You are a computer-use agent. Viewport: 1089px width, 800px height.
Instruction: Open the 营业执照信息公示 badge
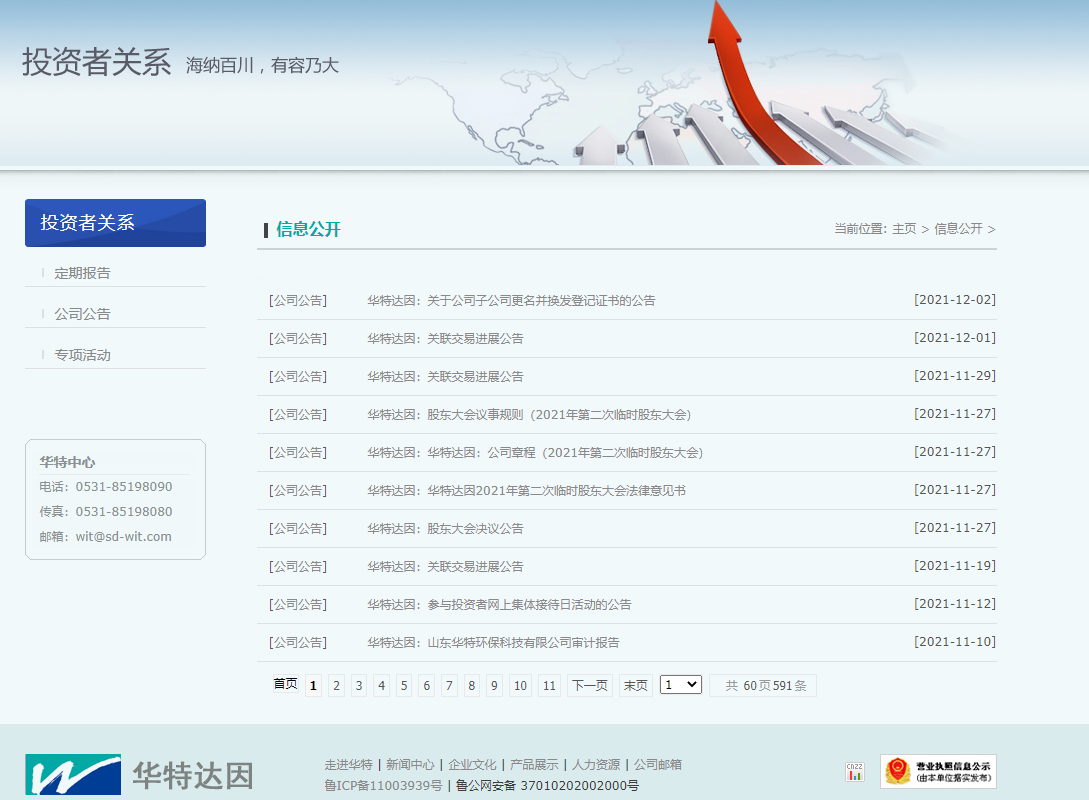pyautogui.click(x=938, y=772)
